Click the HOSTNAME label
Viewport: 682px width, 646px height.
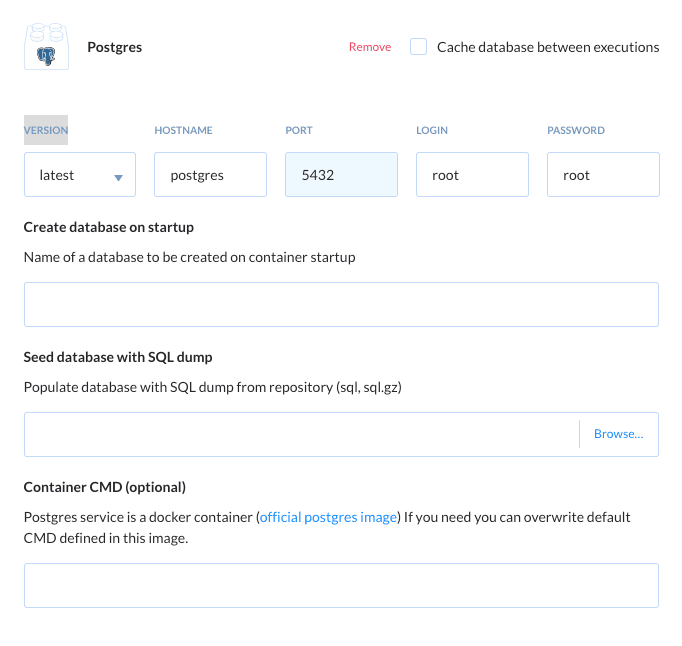point(184,130)
